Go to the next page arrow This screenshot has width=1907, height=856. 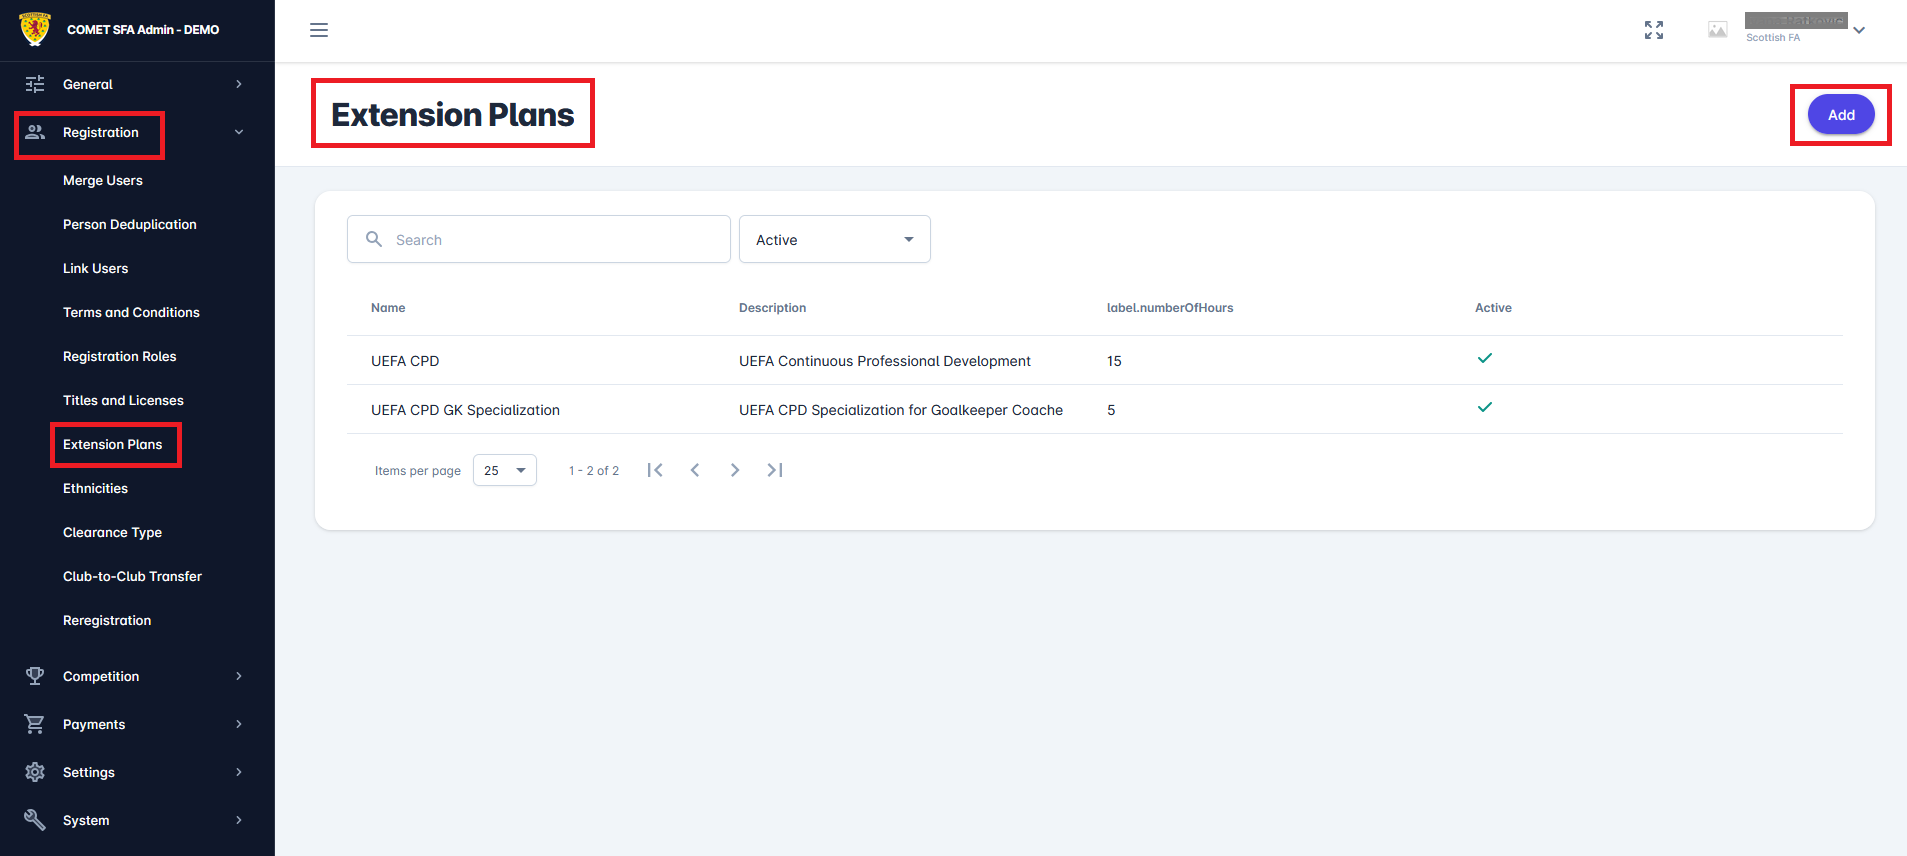pyautogui.click(x=735, y=470)
